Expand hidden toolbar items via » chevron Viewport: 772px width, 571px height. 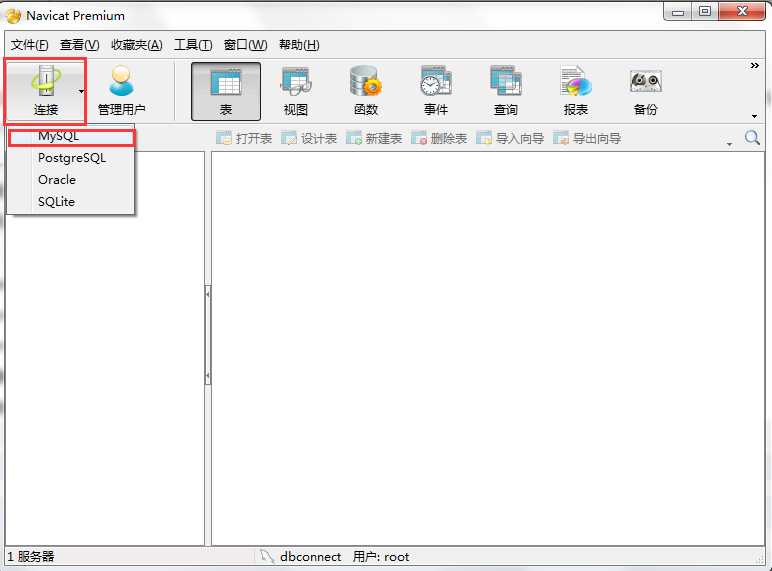point(754,65)
